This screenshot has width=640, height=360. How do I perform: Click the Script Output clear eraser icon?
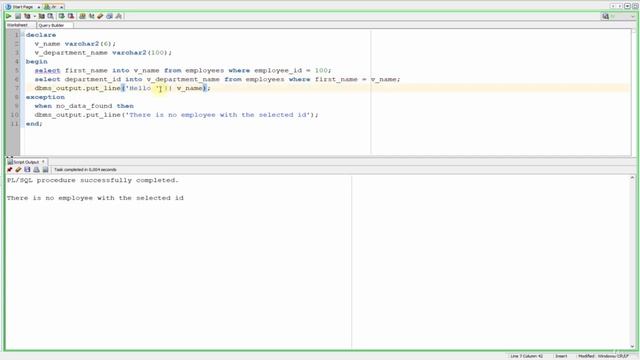click(18, 169)
